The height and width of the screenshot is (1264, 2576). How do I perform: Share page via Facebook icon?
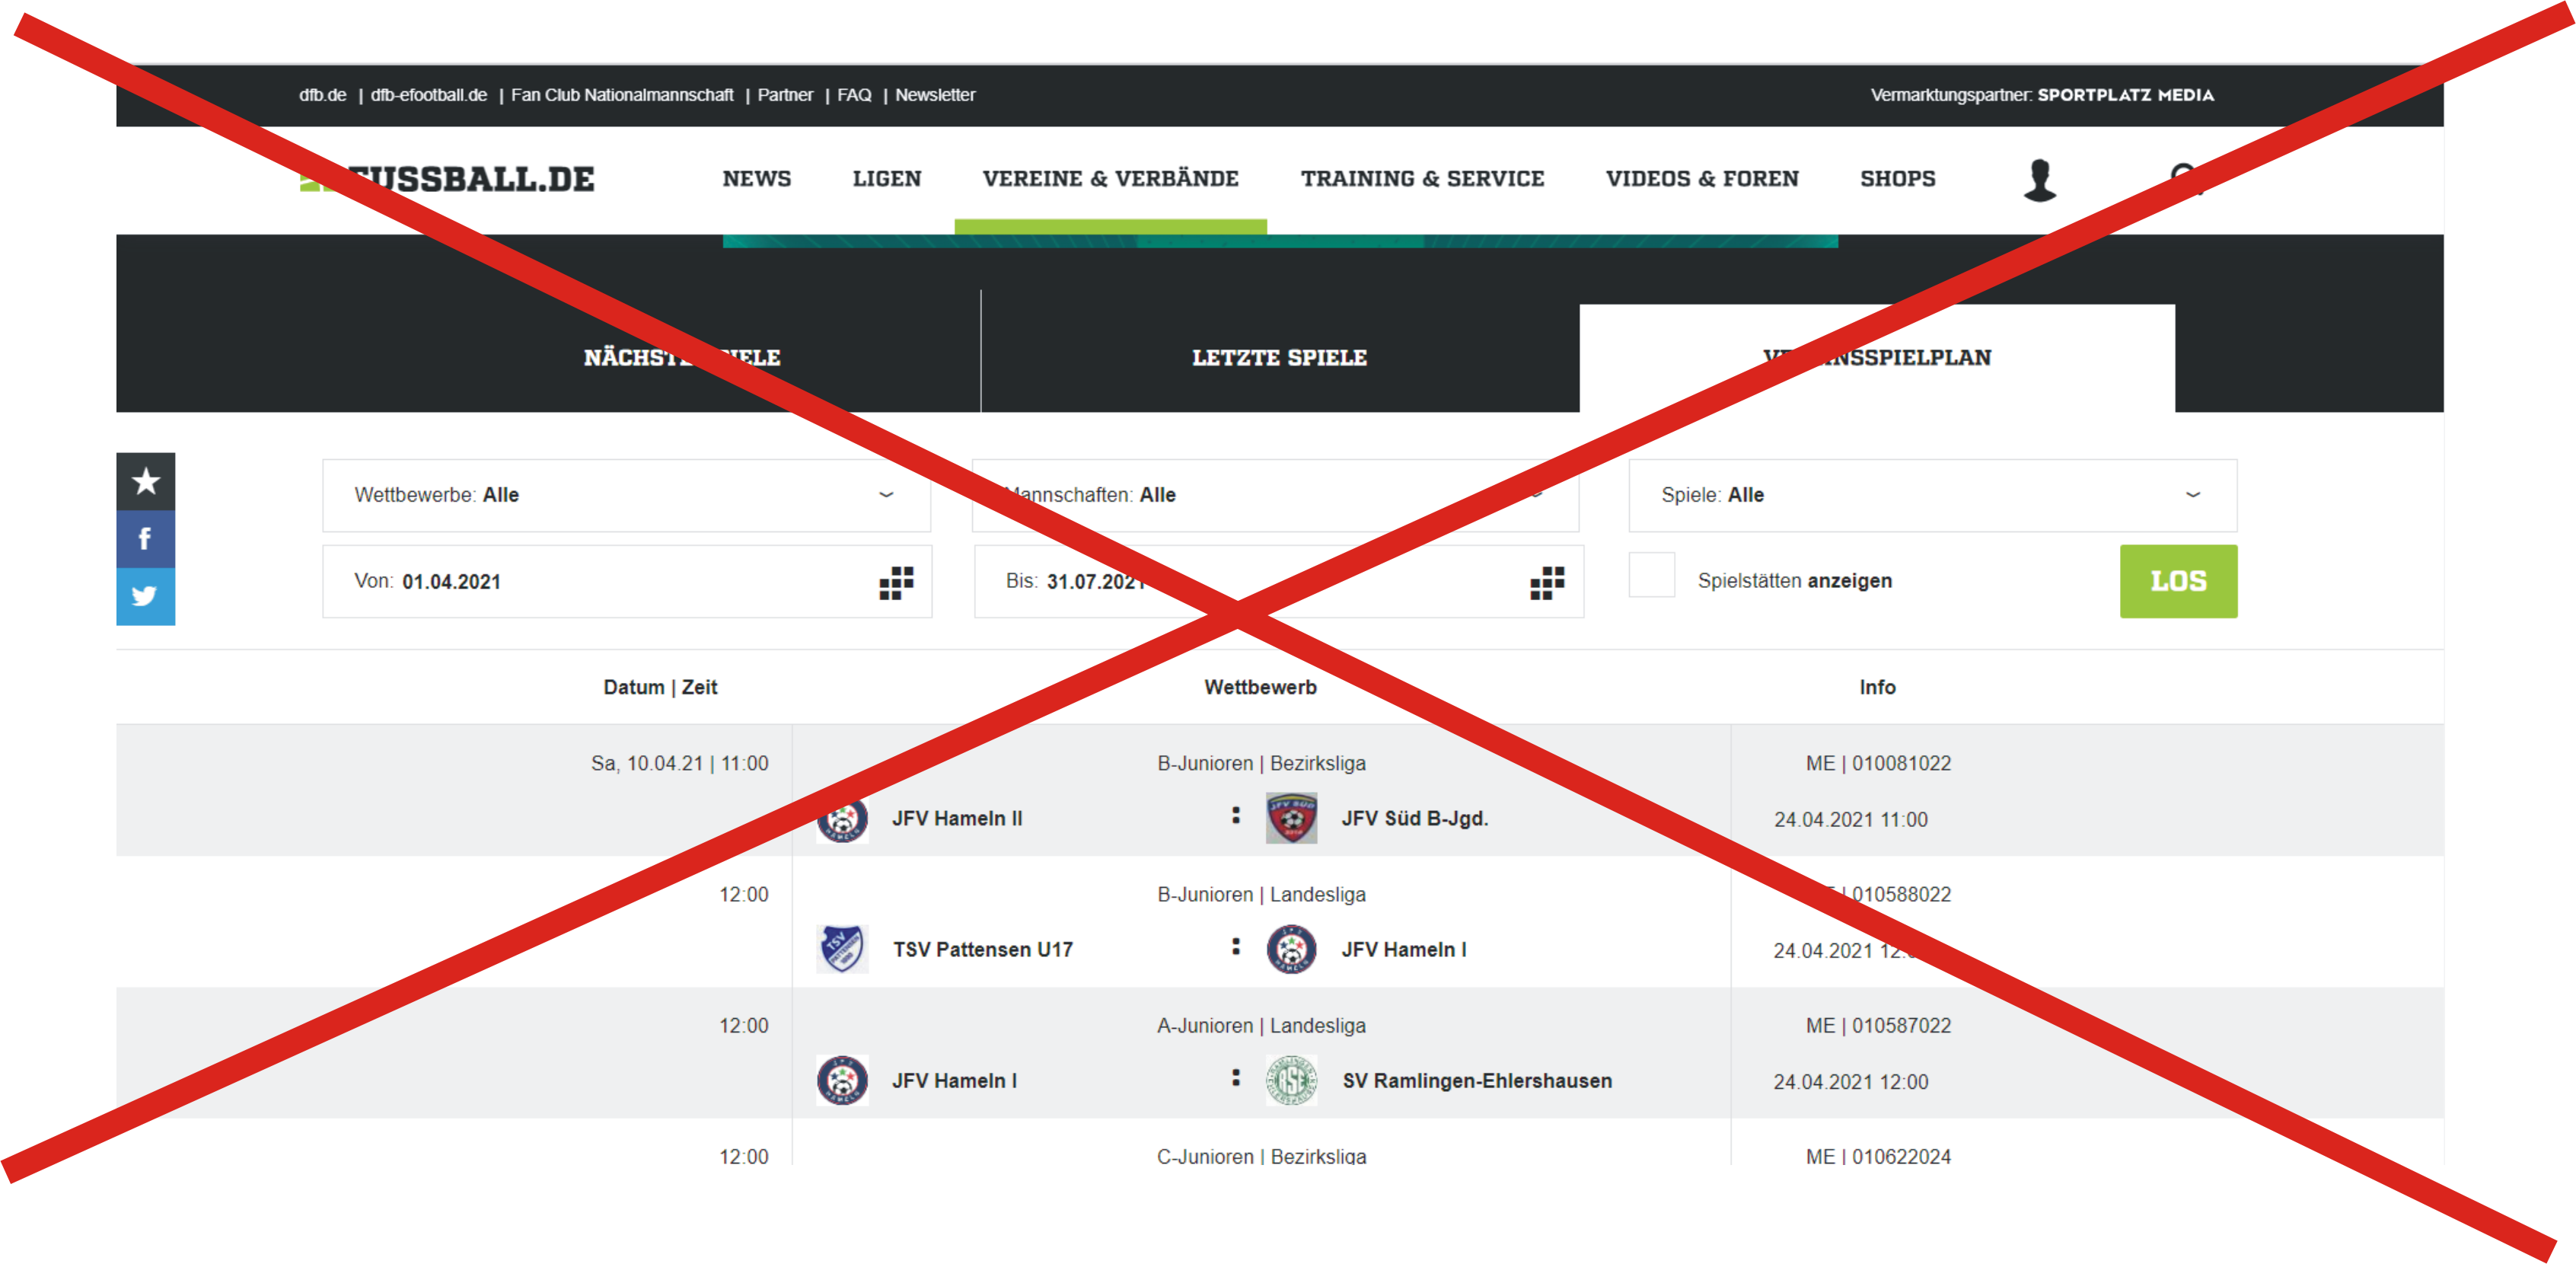pos(145,539)
